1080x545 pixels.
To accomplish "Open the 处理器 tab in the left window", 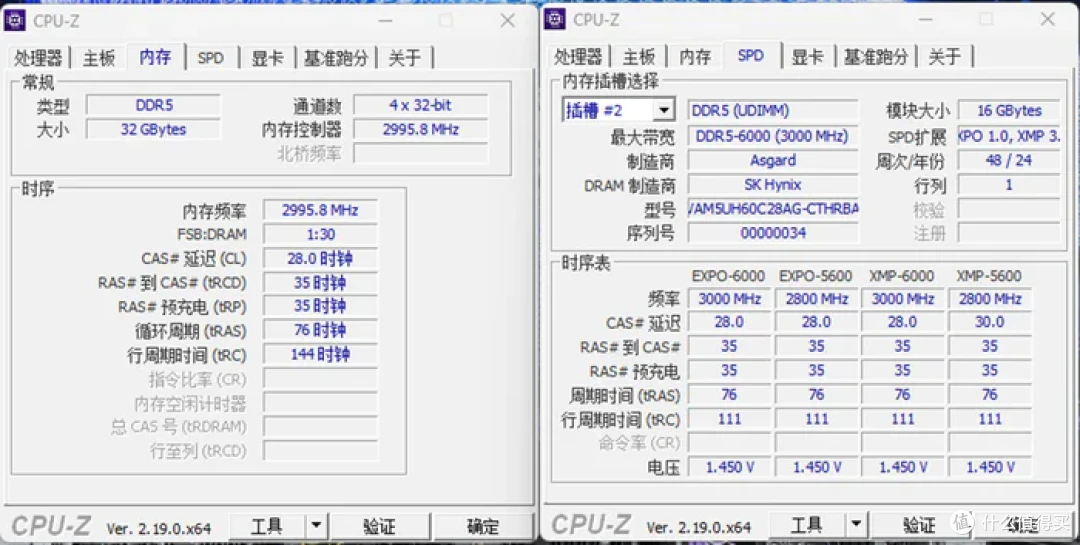I will coord(38,58).
